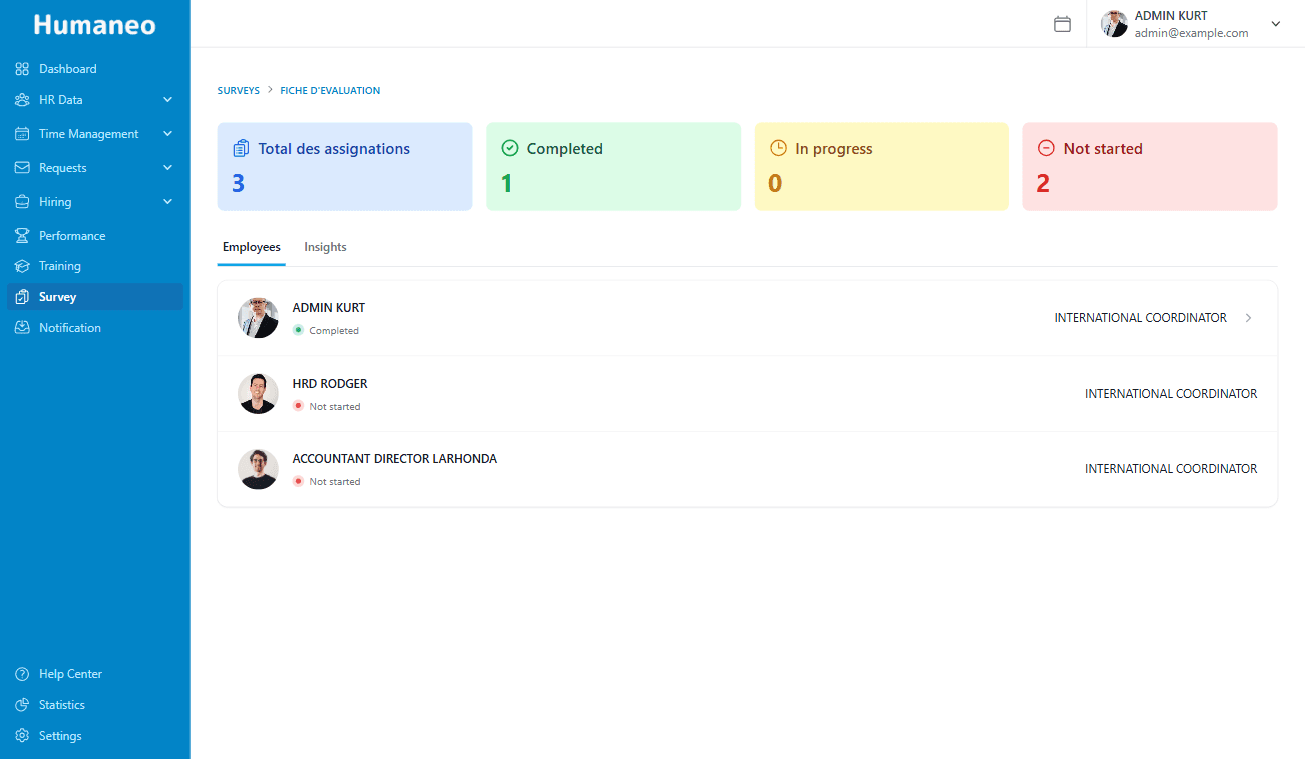Select the ACCOUNTANT DIRECTOR LARHONDA name

pyautogui.click(x=395, y=459)
